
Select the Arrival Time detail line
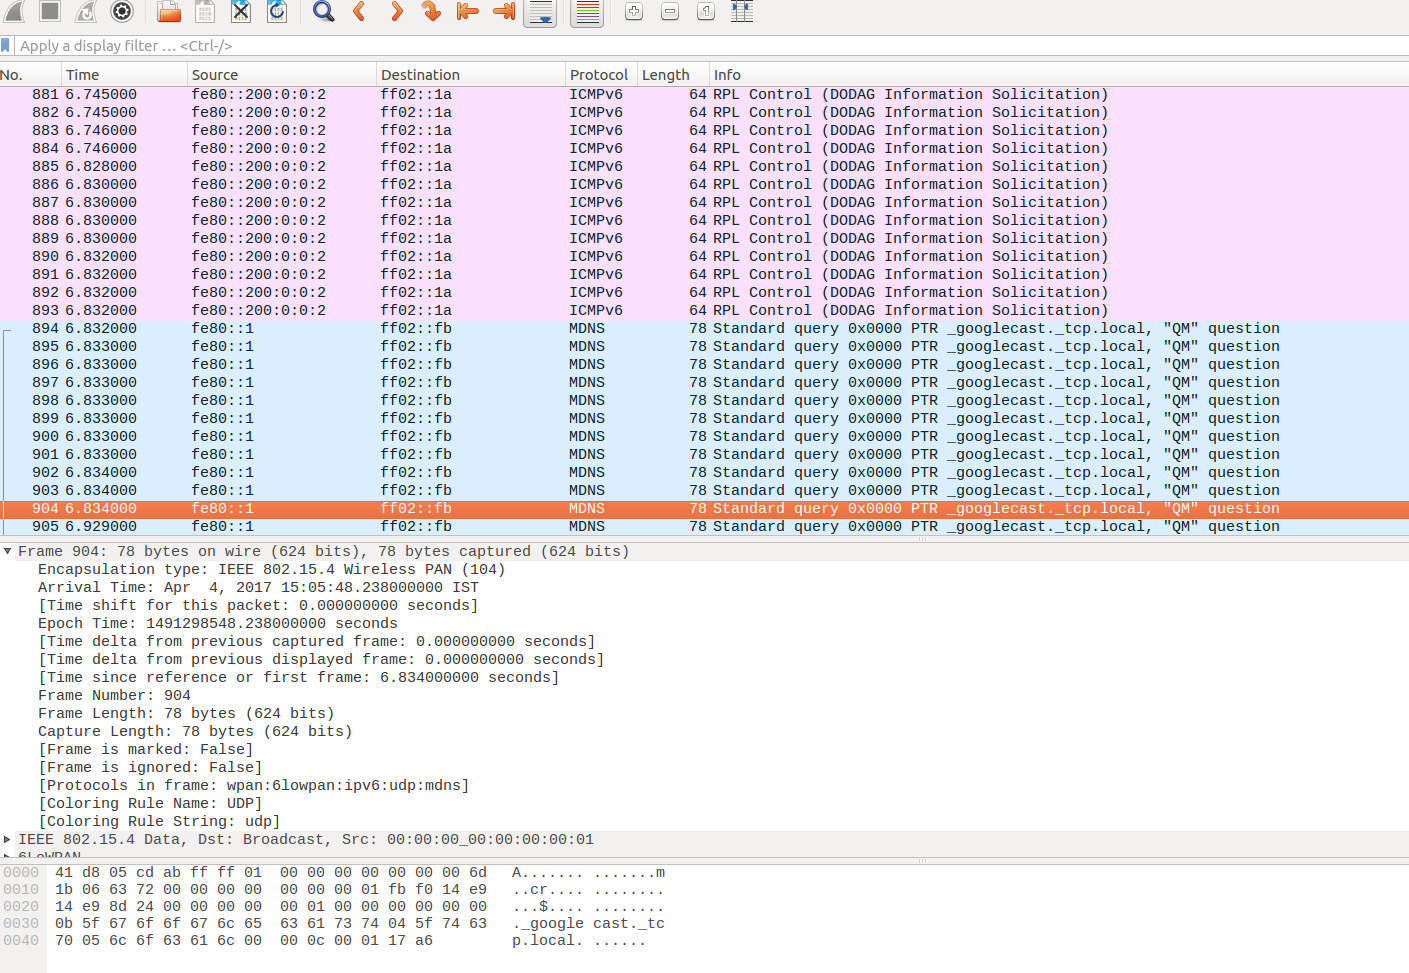pos(258,588)
